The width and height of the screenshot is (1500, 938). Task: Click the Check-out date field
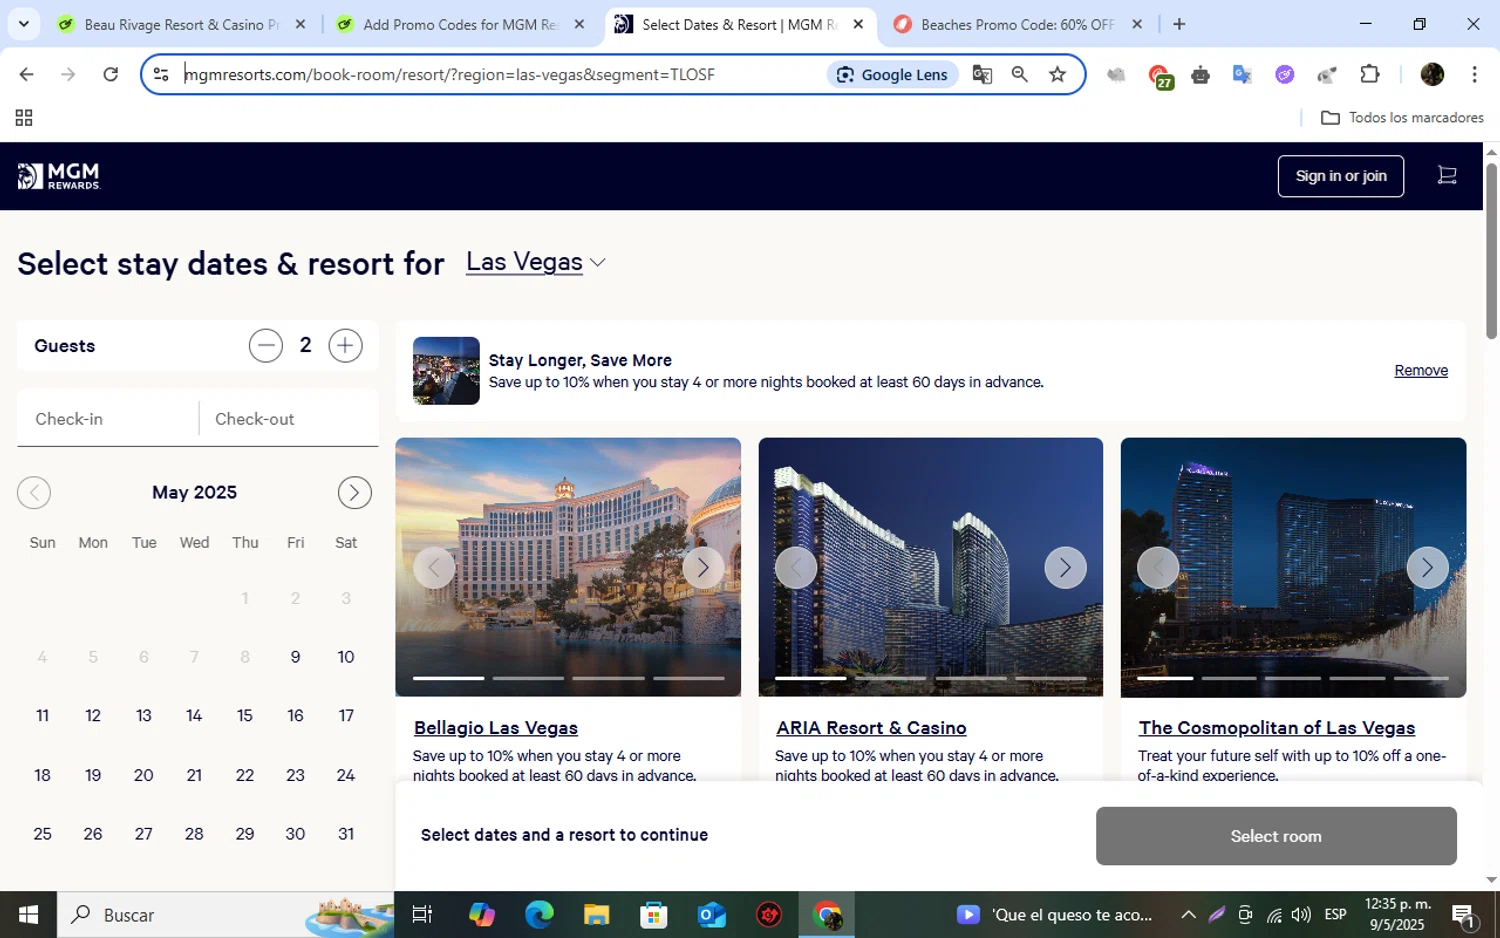[x=289, y=419]
